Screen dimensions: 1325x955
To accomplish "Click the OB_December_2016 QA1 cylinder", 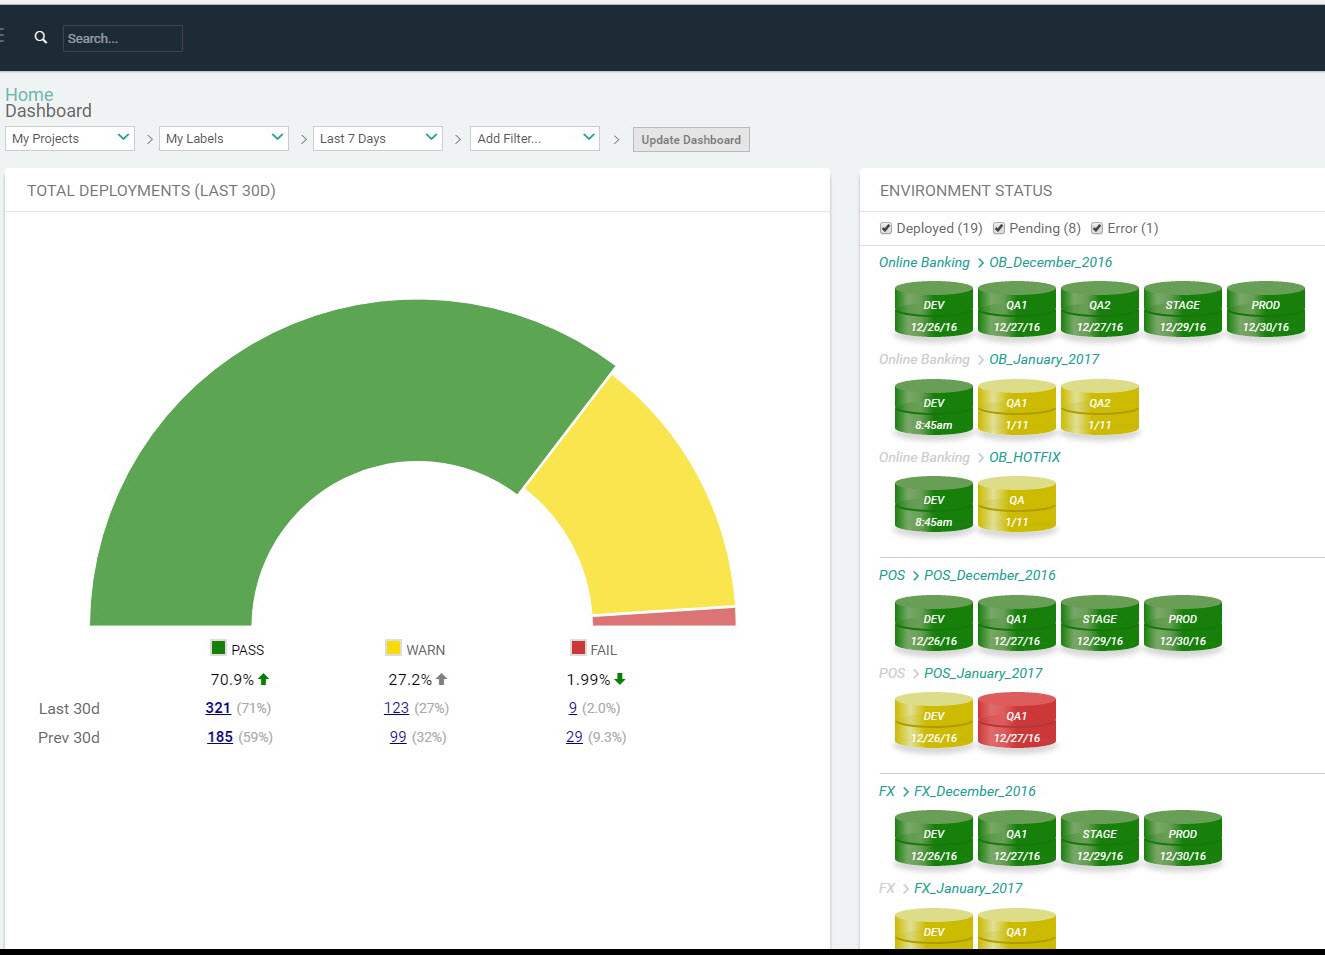I will (1016, 311).
